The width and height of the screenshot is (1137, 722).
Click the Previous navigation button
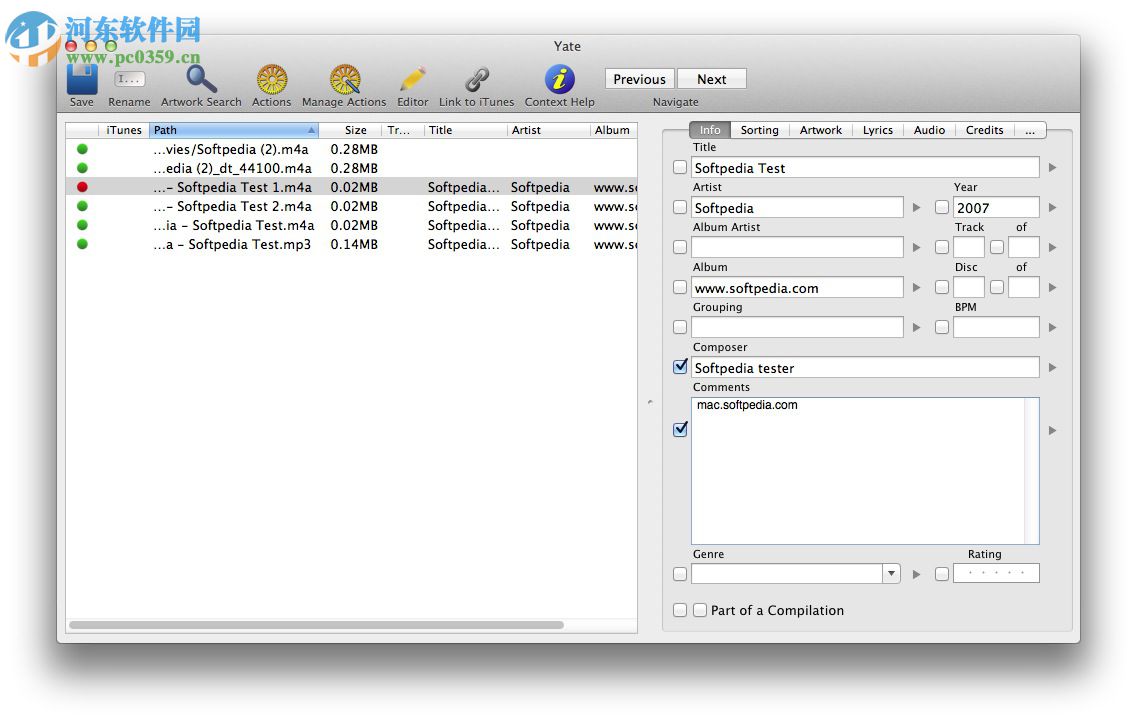click(638, 79)
